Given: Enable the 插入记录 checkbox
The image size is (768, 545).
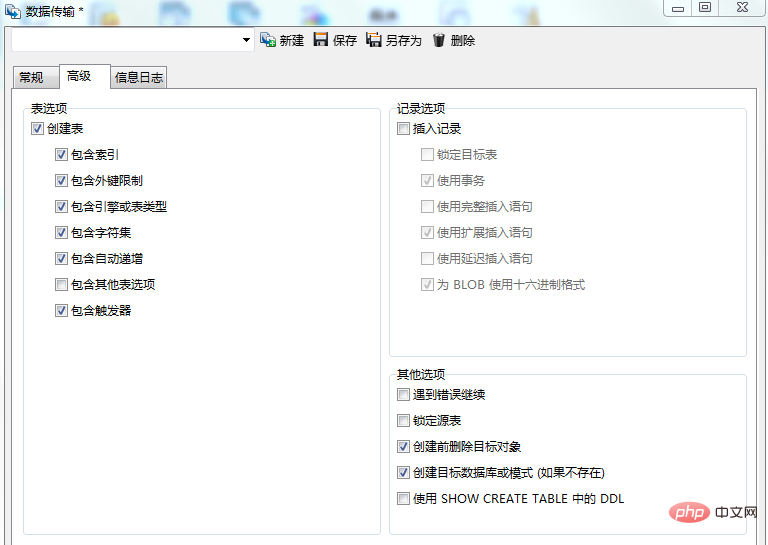Looking at the screenshot, I should [x=403, y=129].
